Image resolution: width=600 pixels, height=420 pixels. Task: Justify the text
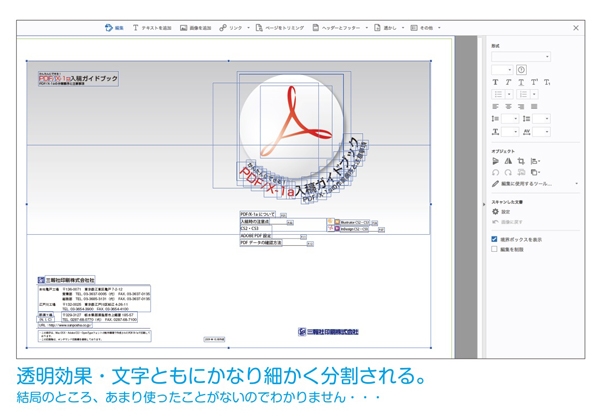click(x=534, y=106)
